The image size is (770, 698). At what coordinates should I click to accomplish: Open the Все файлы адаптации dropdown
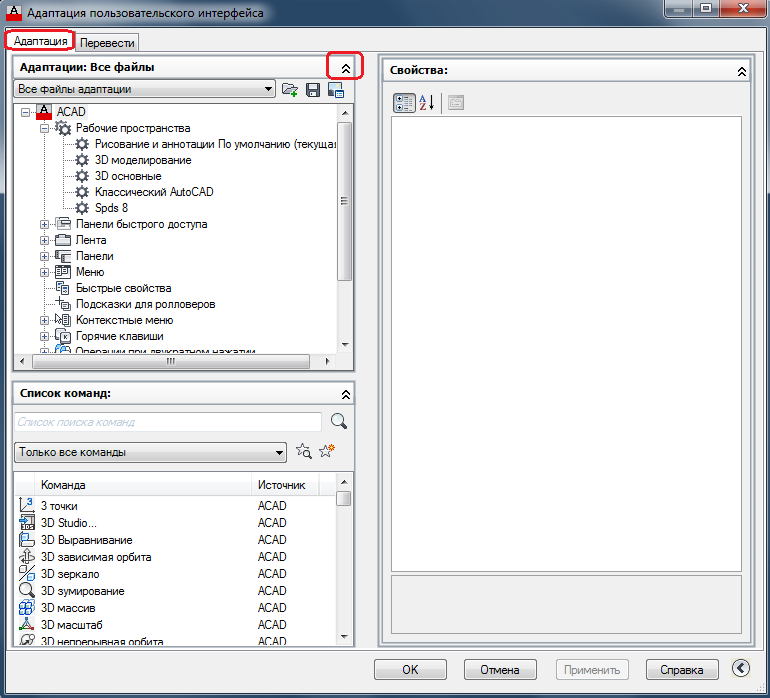[144, 89]
